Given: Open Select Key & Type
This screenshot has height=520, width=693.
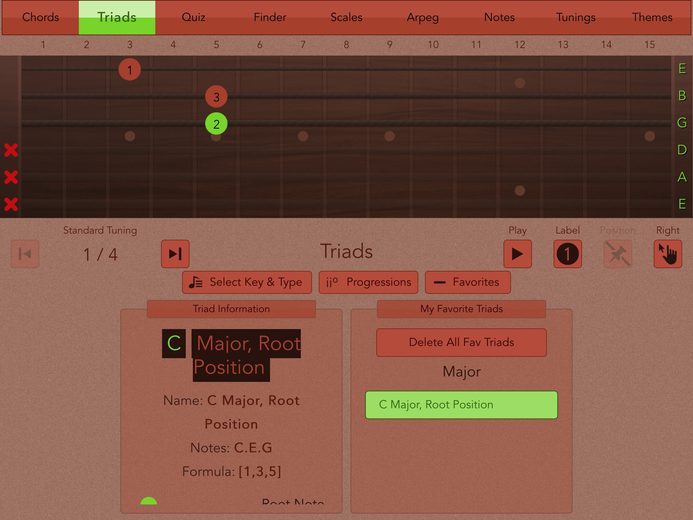Looking at the screenshot, I should [247, 282].
